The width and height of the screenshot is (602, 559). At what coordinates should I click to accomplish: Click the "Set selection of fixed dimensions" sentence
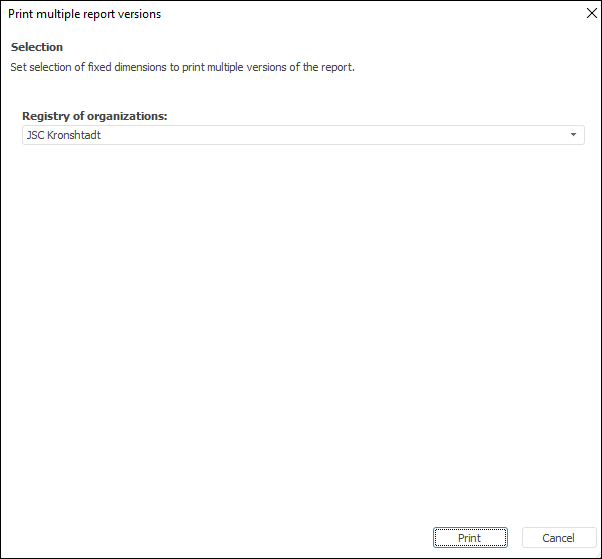tap(182, 67)
